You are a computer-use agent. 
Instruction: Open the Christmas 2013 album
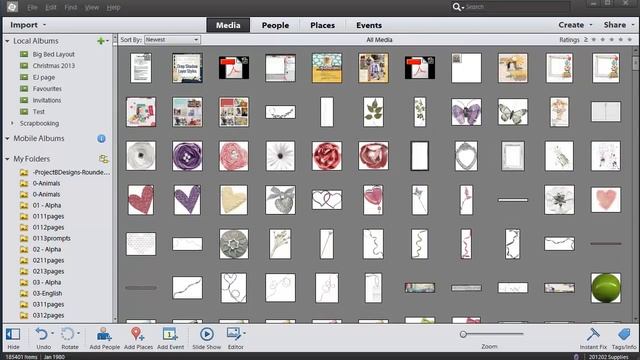click(53, 66)
